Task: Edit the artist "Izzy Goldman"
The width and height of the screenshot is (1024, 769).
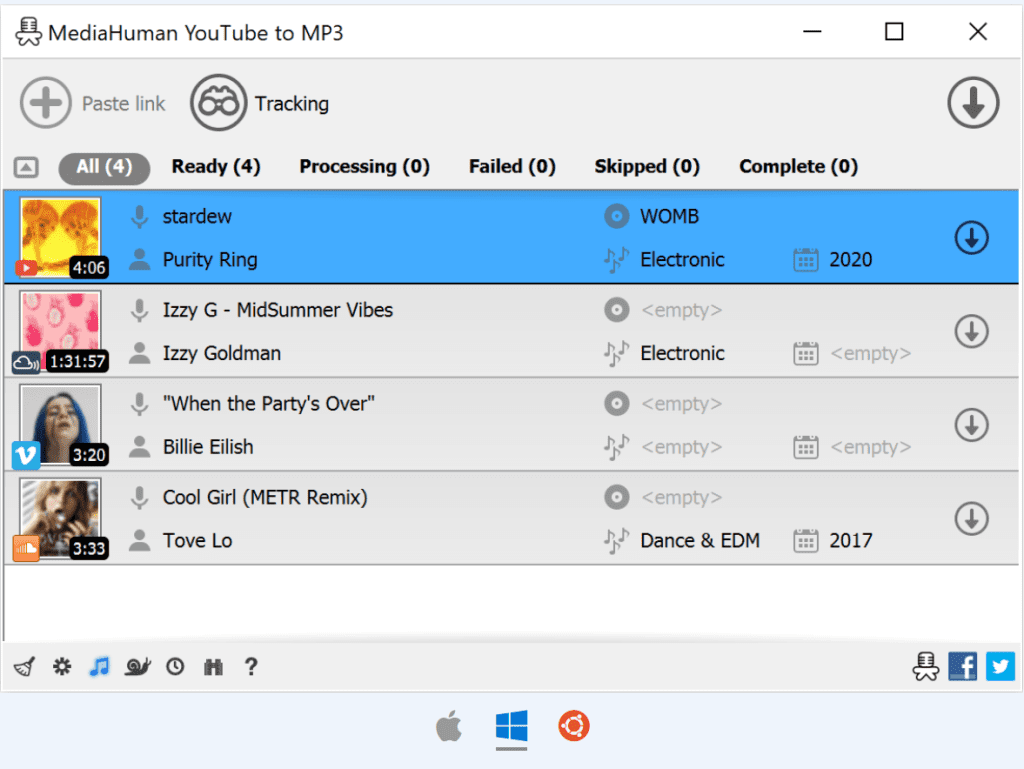Action: tap(221, 353)
